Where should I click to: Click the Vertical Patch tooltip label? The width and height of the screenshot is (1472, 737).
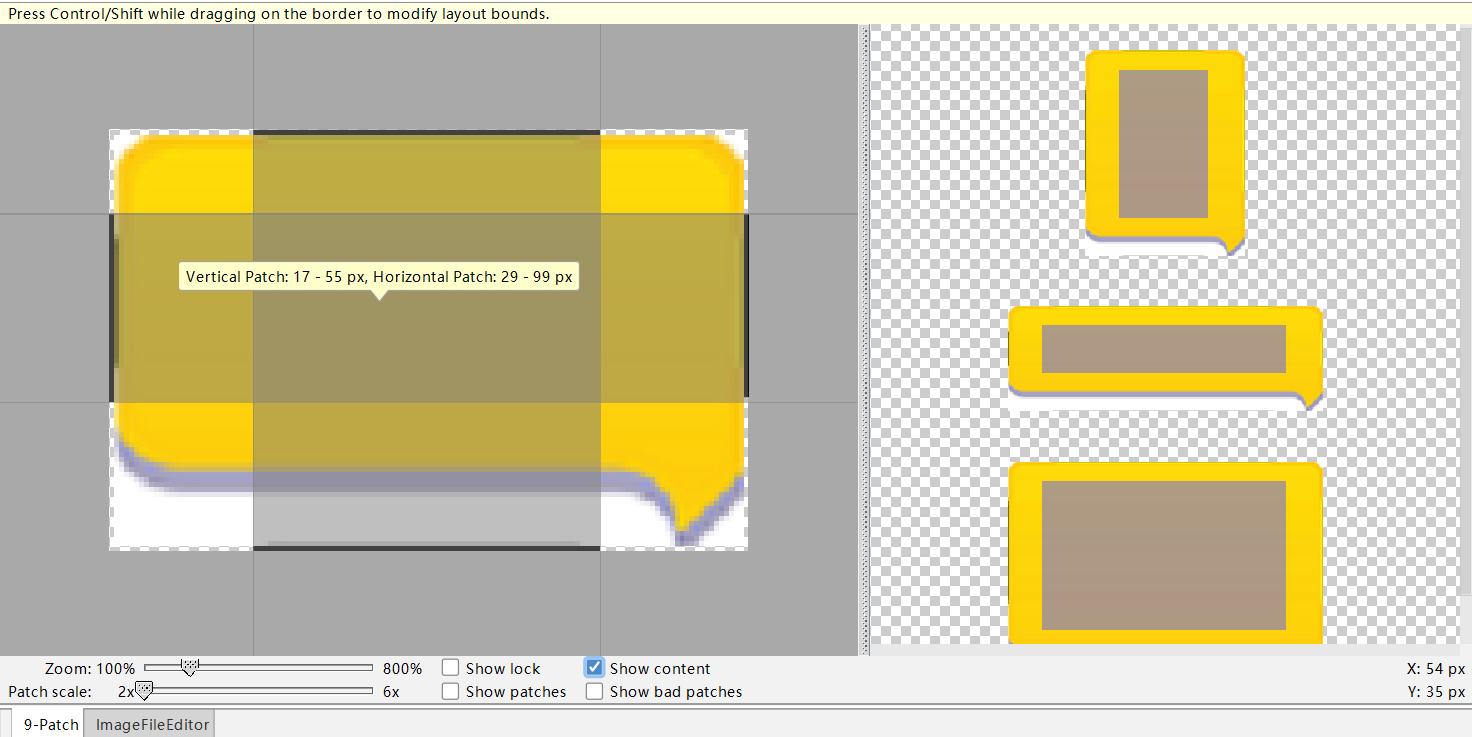pyautogui.click(x=379, y=276)
